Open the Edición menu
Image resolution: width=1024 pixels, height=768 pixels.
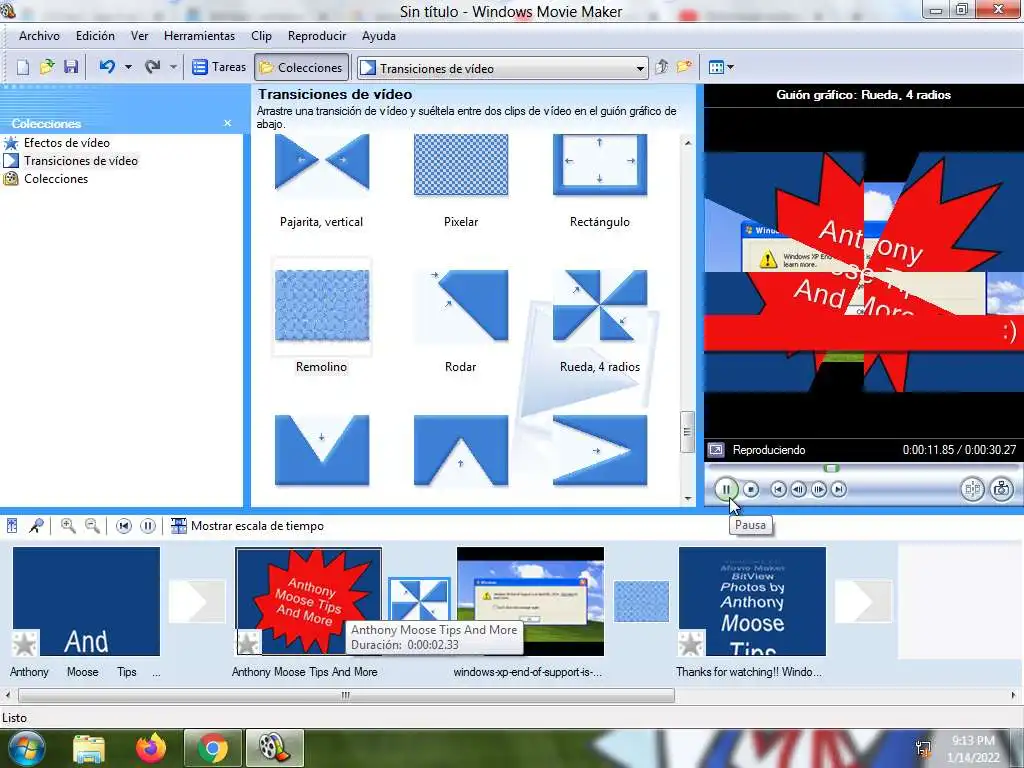(95, 36)
